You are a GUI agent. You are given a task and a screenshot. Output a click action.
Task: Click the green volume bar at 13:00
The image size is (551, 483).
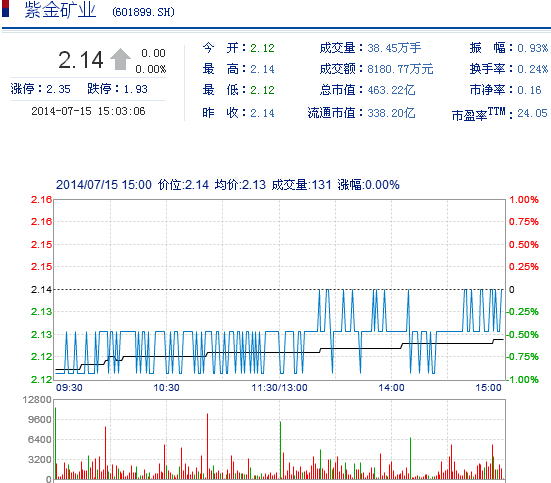pos(280,450)
